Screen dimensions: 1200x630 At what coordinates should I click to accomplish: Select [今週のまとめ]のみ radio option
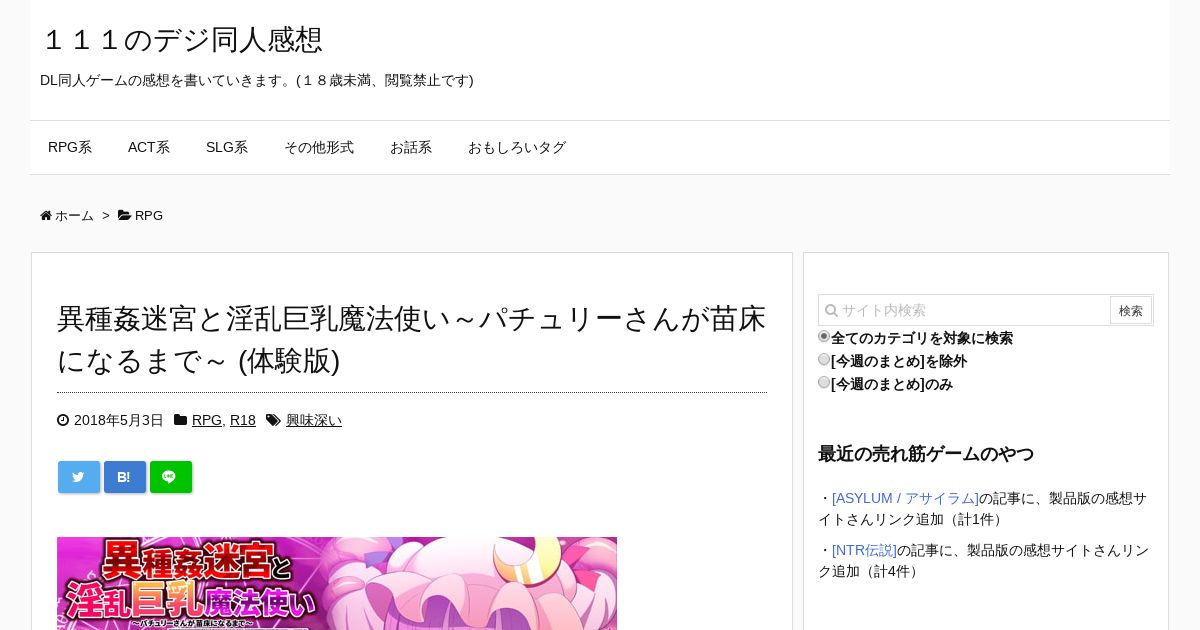click(824, 383)
